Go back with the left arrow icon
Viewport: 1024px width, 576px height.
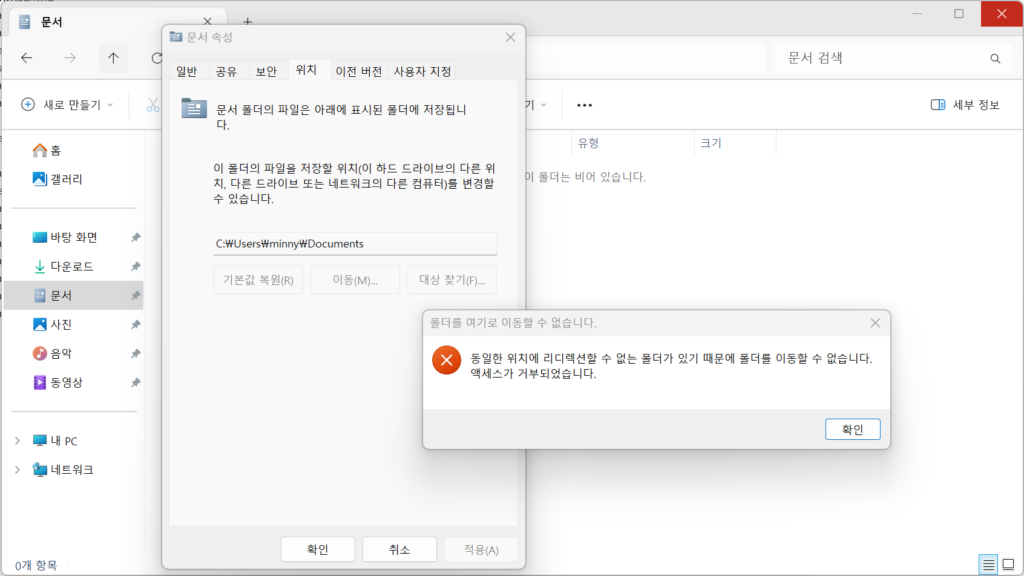(x=26, y=57)
